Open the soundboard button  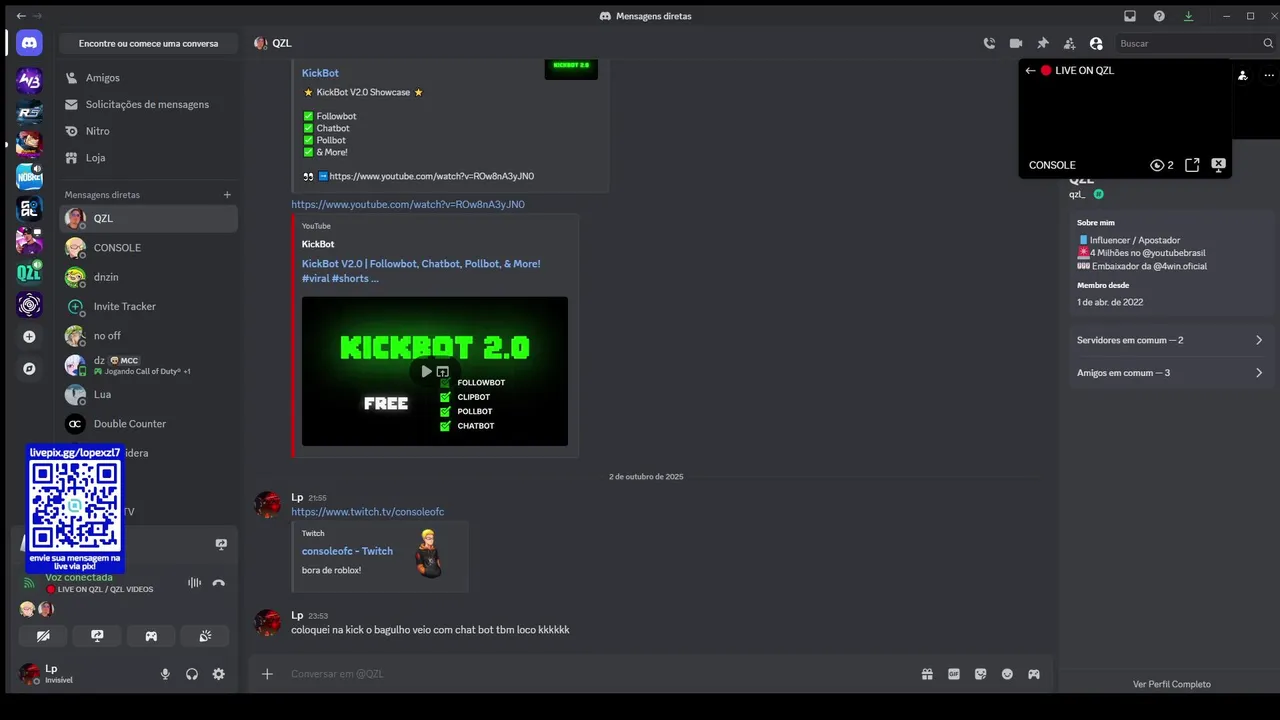(x=205, y=636)
